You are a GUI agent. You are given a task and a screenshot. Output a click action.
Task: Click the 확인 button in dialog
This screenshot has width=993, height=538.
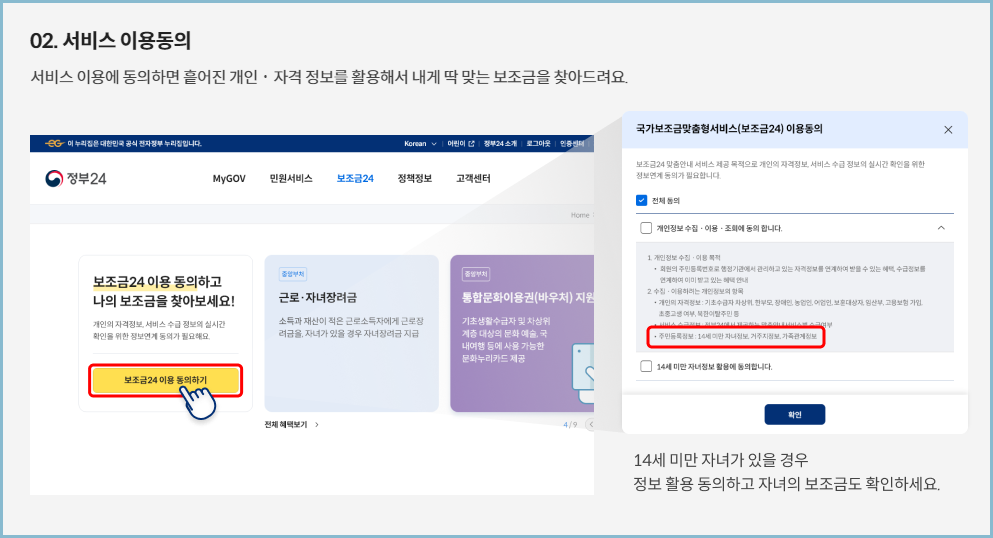click(x=795, y=415)
